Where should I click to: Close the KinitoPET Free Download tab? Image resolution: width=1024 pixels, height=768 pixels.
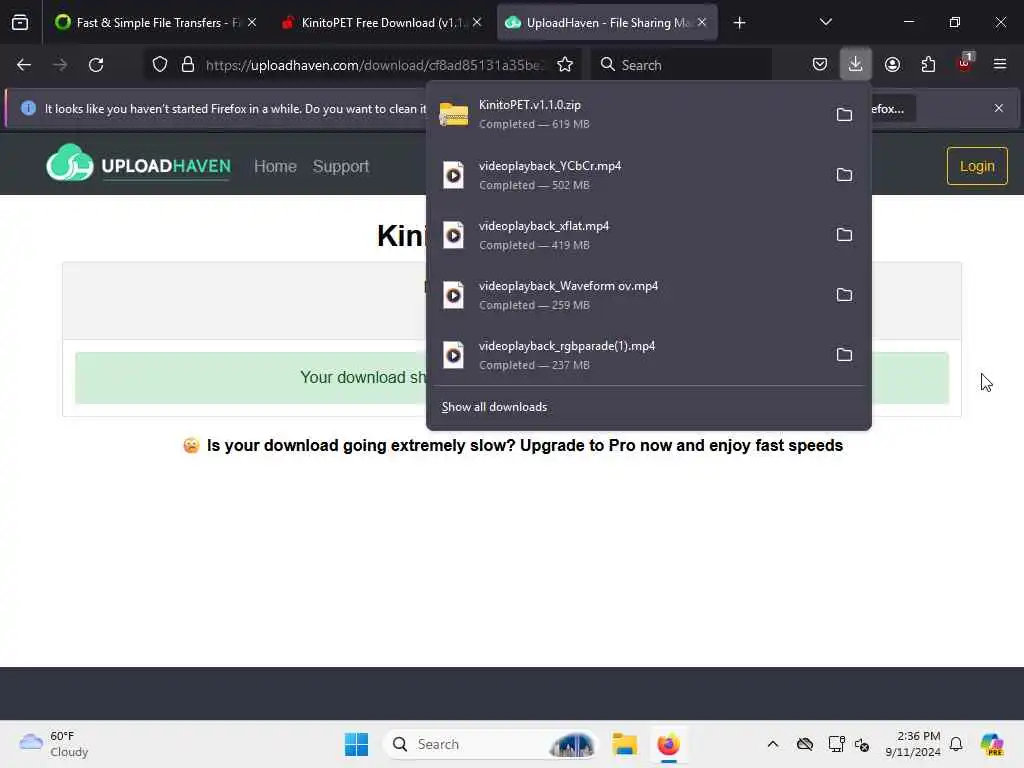click(477, 23)
